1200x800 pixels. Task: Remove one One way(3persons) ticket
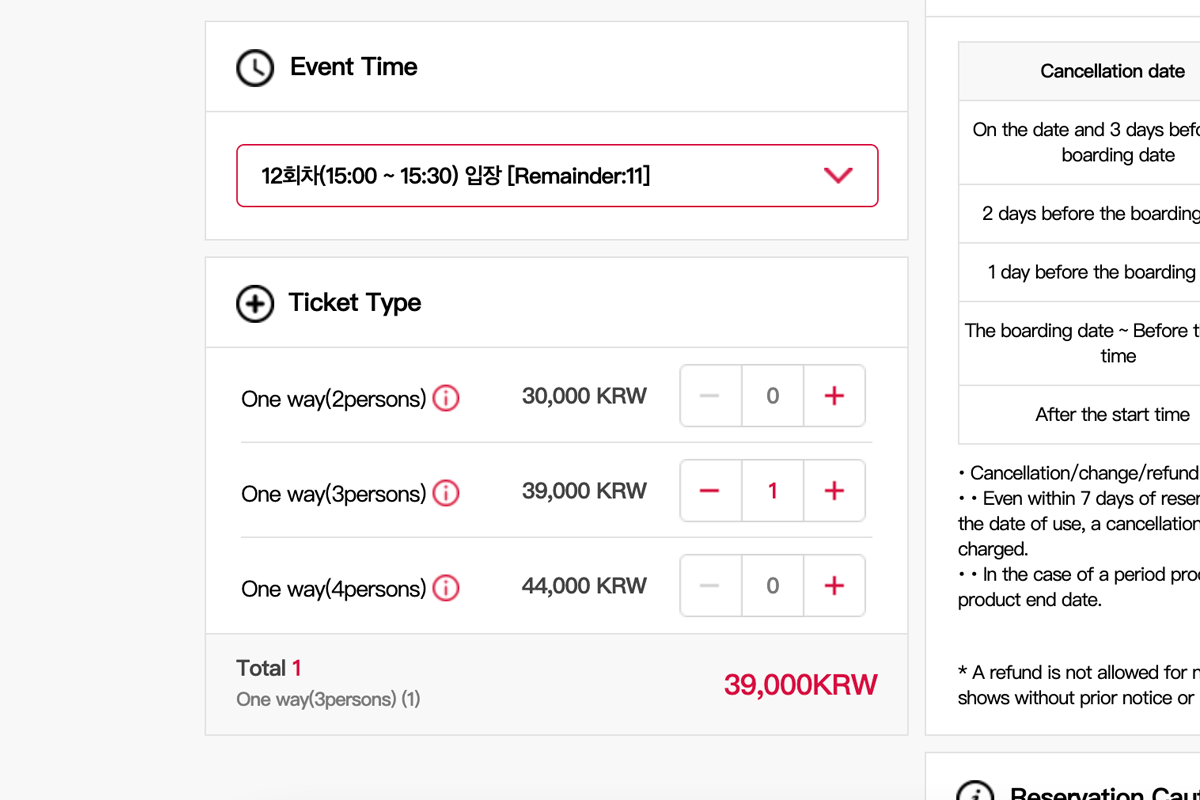(710, 491)
